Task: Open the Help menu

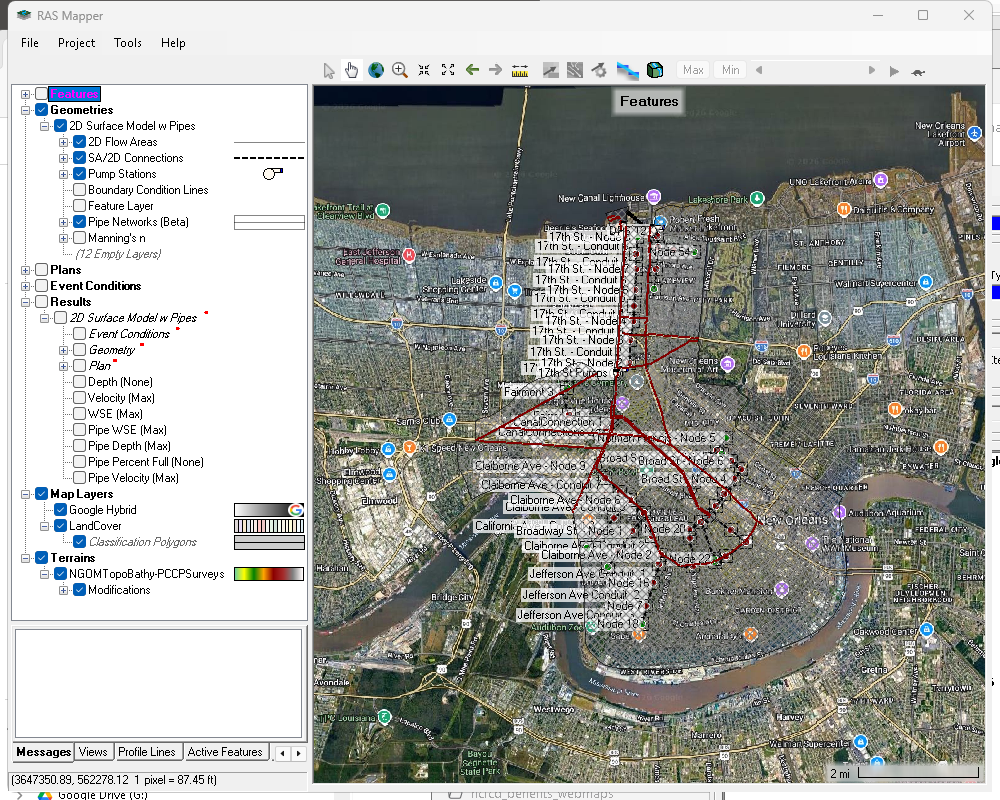Action: click(173, 43)
